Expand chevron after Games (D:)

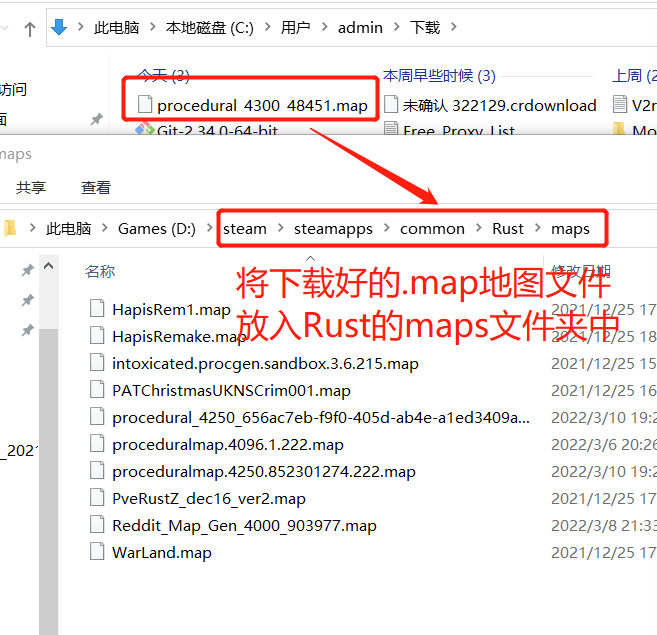point(209,228)
